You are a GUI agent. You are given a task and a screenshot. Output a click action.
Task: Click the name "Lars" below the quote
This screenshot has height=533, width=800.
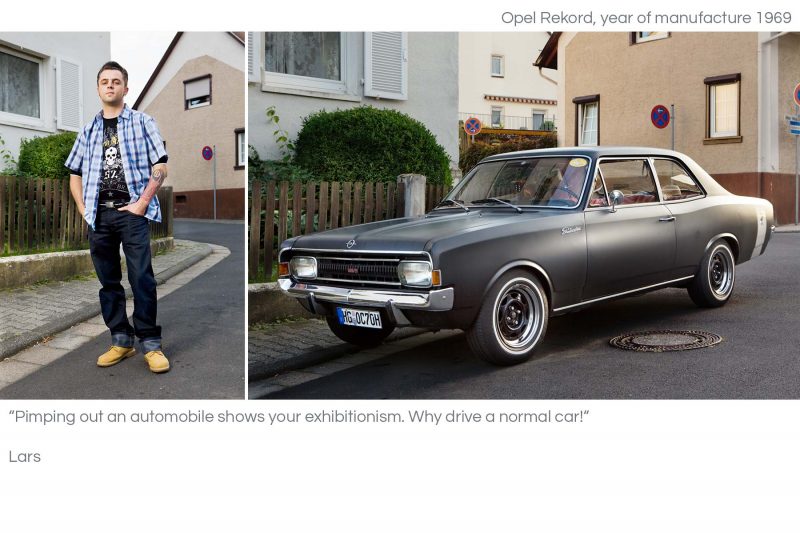point(24,456)
